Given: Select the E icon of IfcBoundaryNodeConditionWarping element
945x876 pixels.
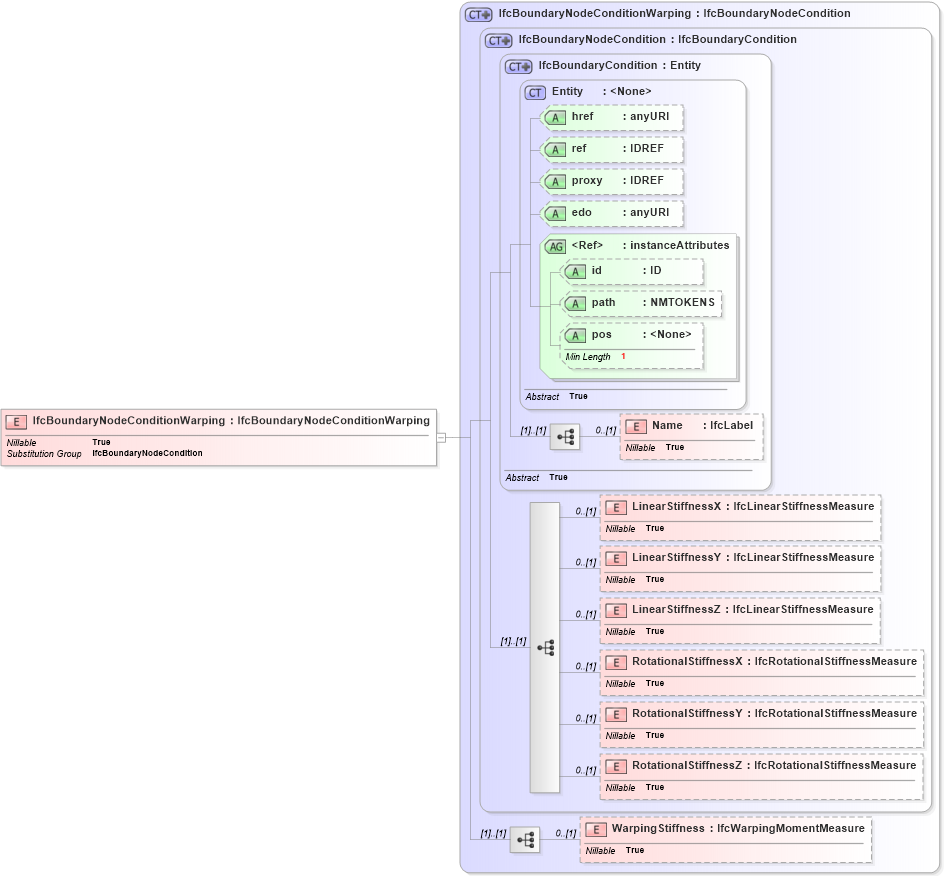Looking at the screenshot, I should point(16,421).
